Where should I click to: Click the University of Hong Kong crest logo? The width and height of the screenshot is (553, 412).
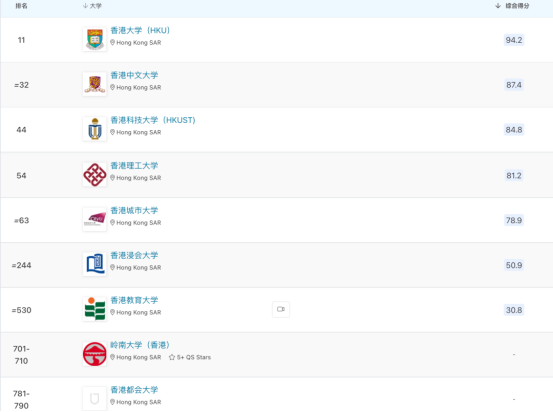95,40
